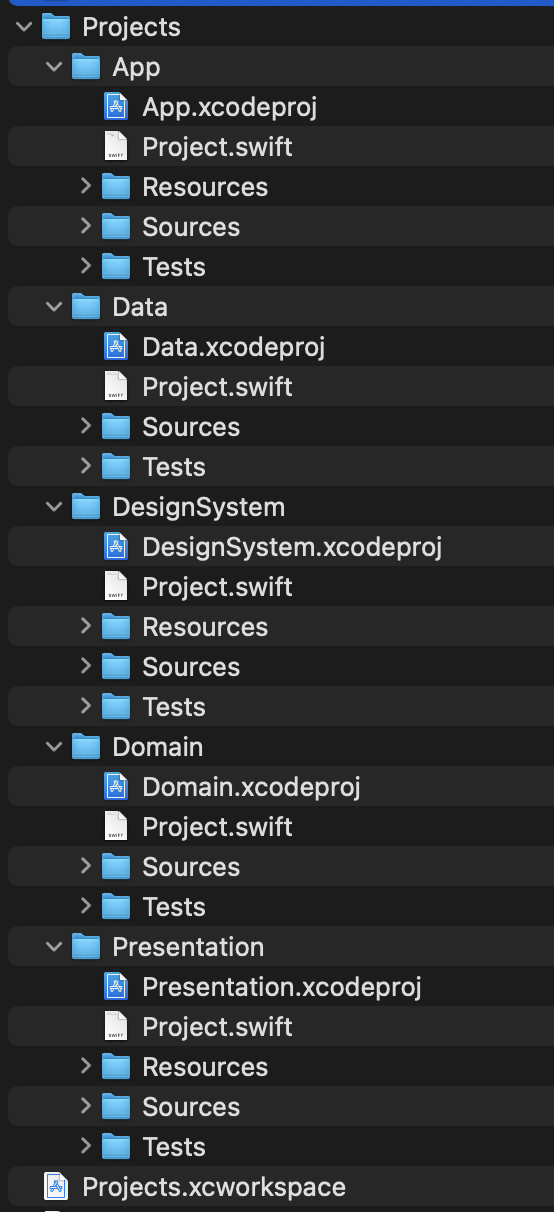The width and height of the screenshot is (554, 1212).
Task: Click the Domain folder icon
Action: (x=86, y=746)
